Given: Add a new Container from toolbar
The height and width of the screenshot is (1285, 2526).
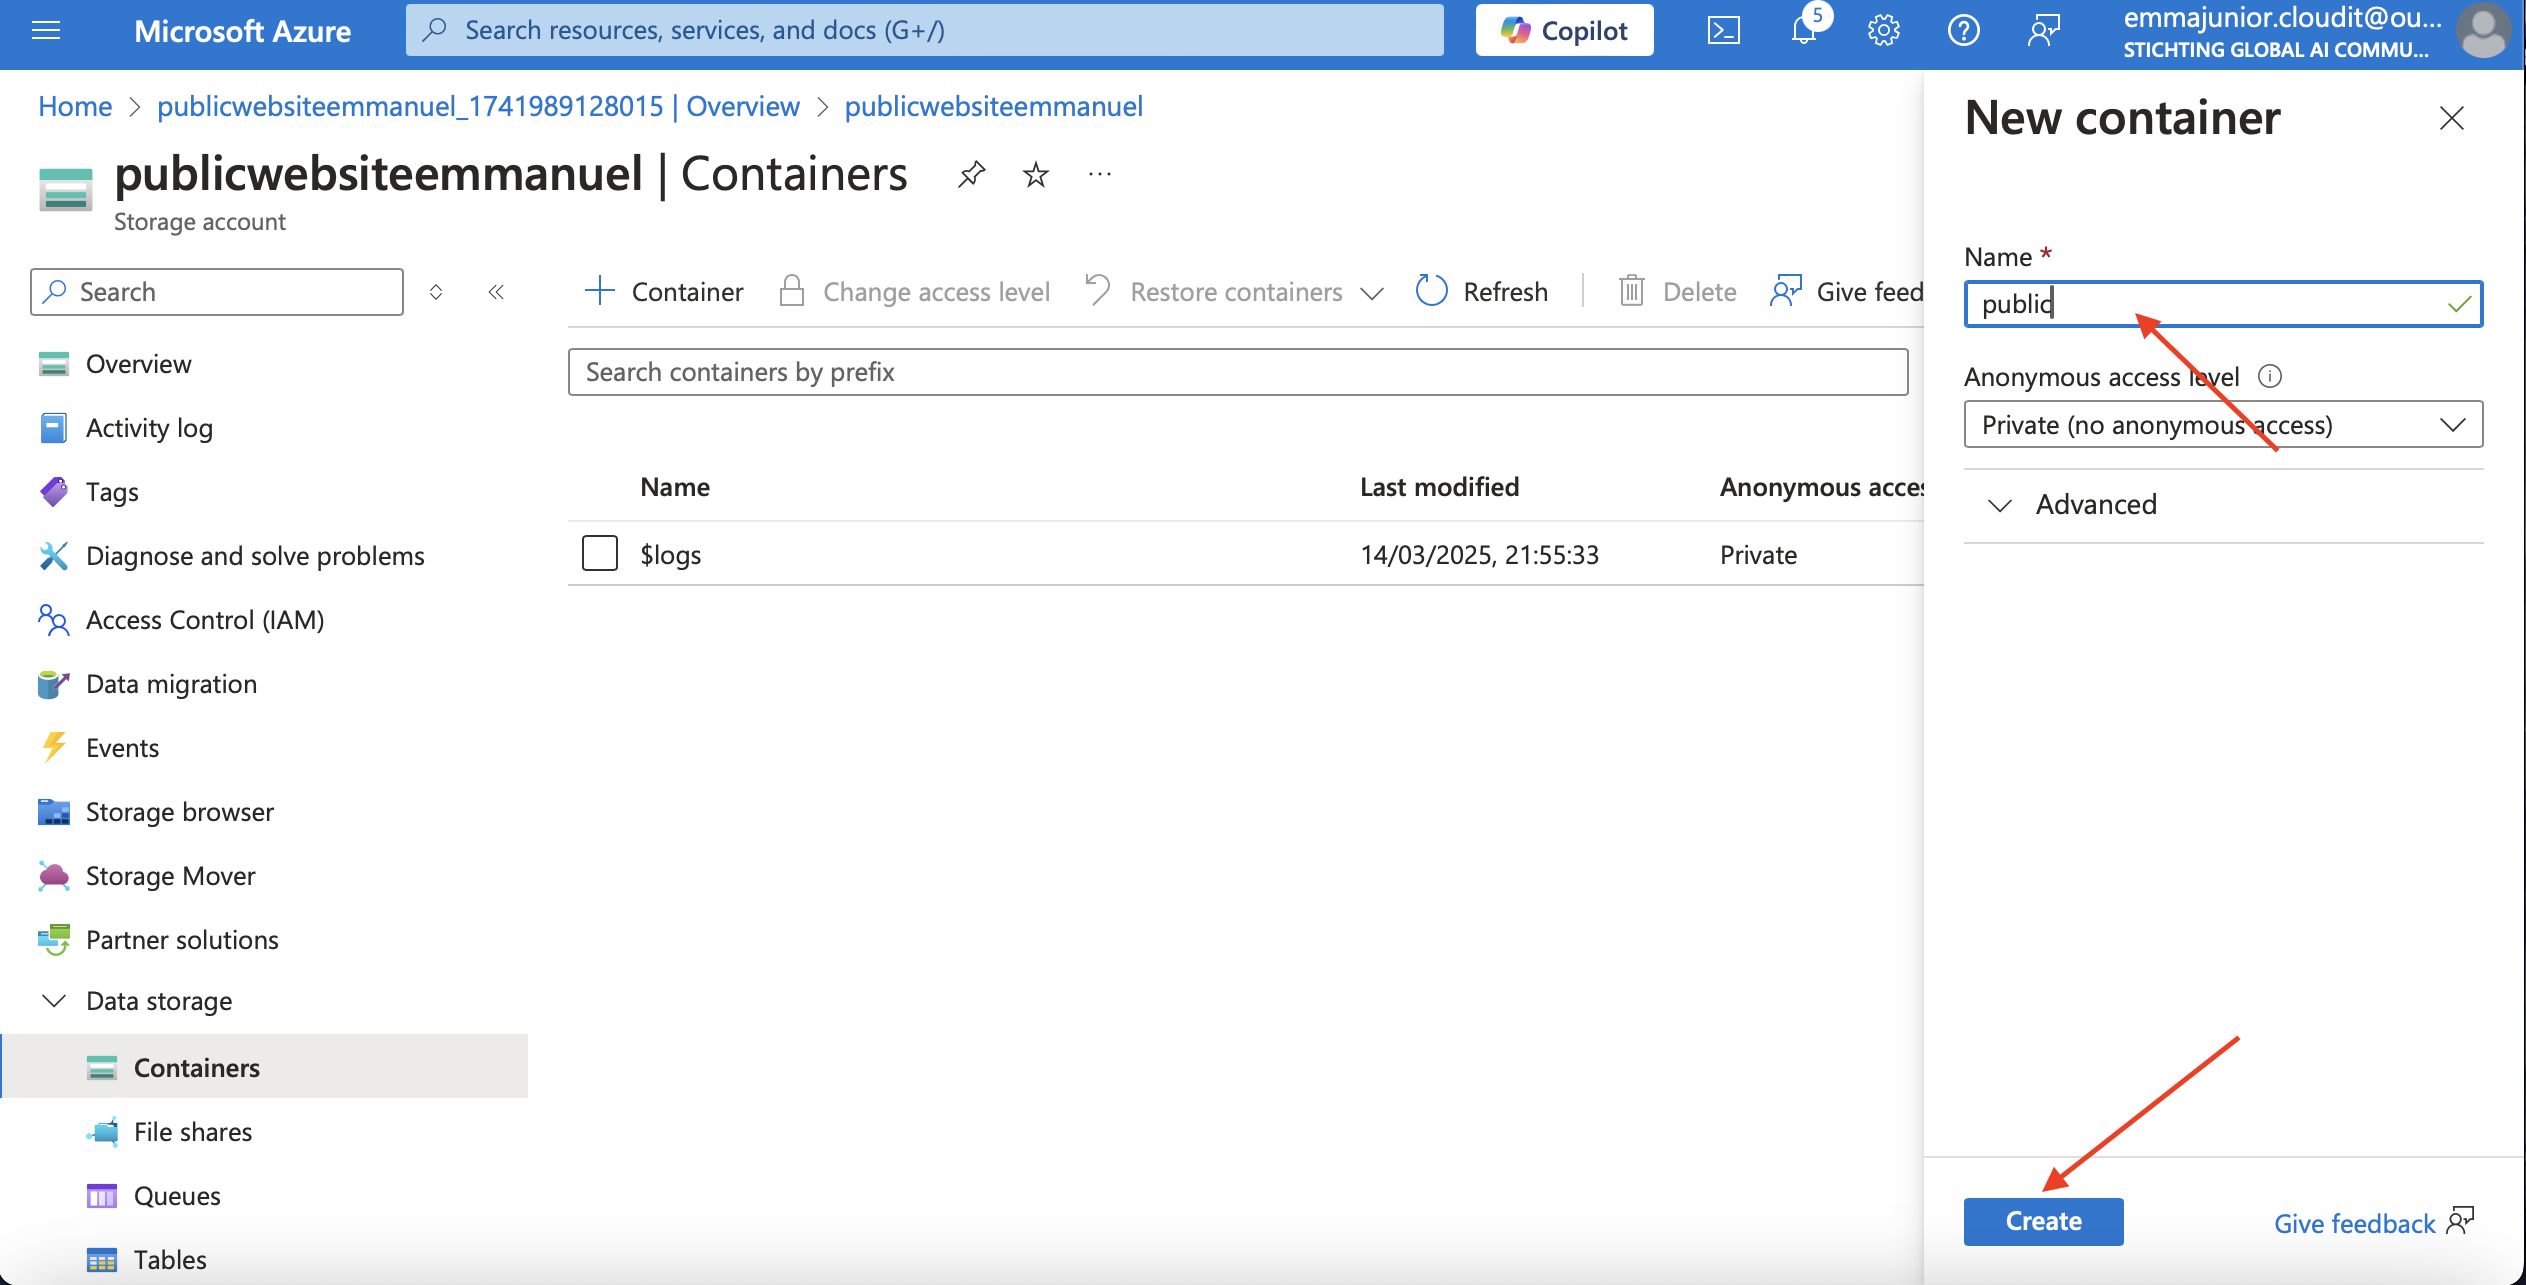Looking at the screenshot, I should [664, 292].
